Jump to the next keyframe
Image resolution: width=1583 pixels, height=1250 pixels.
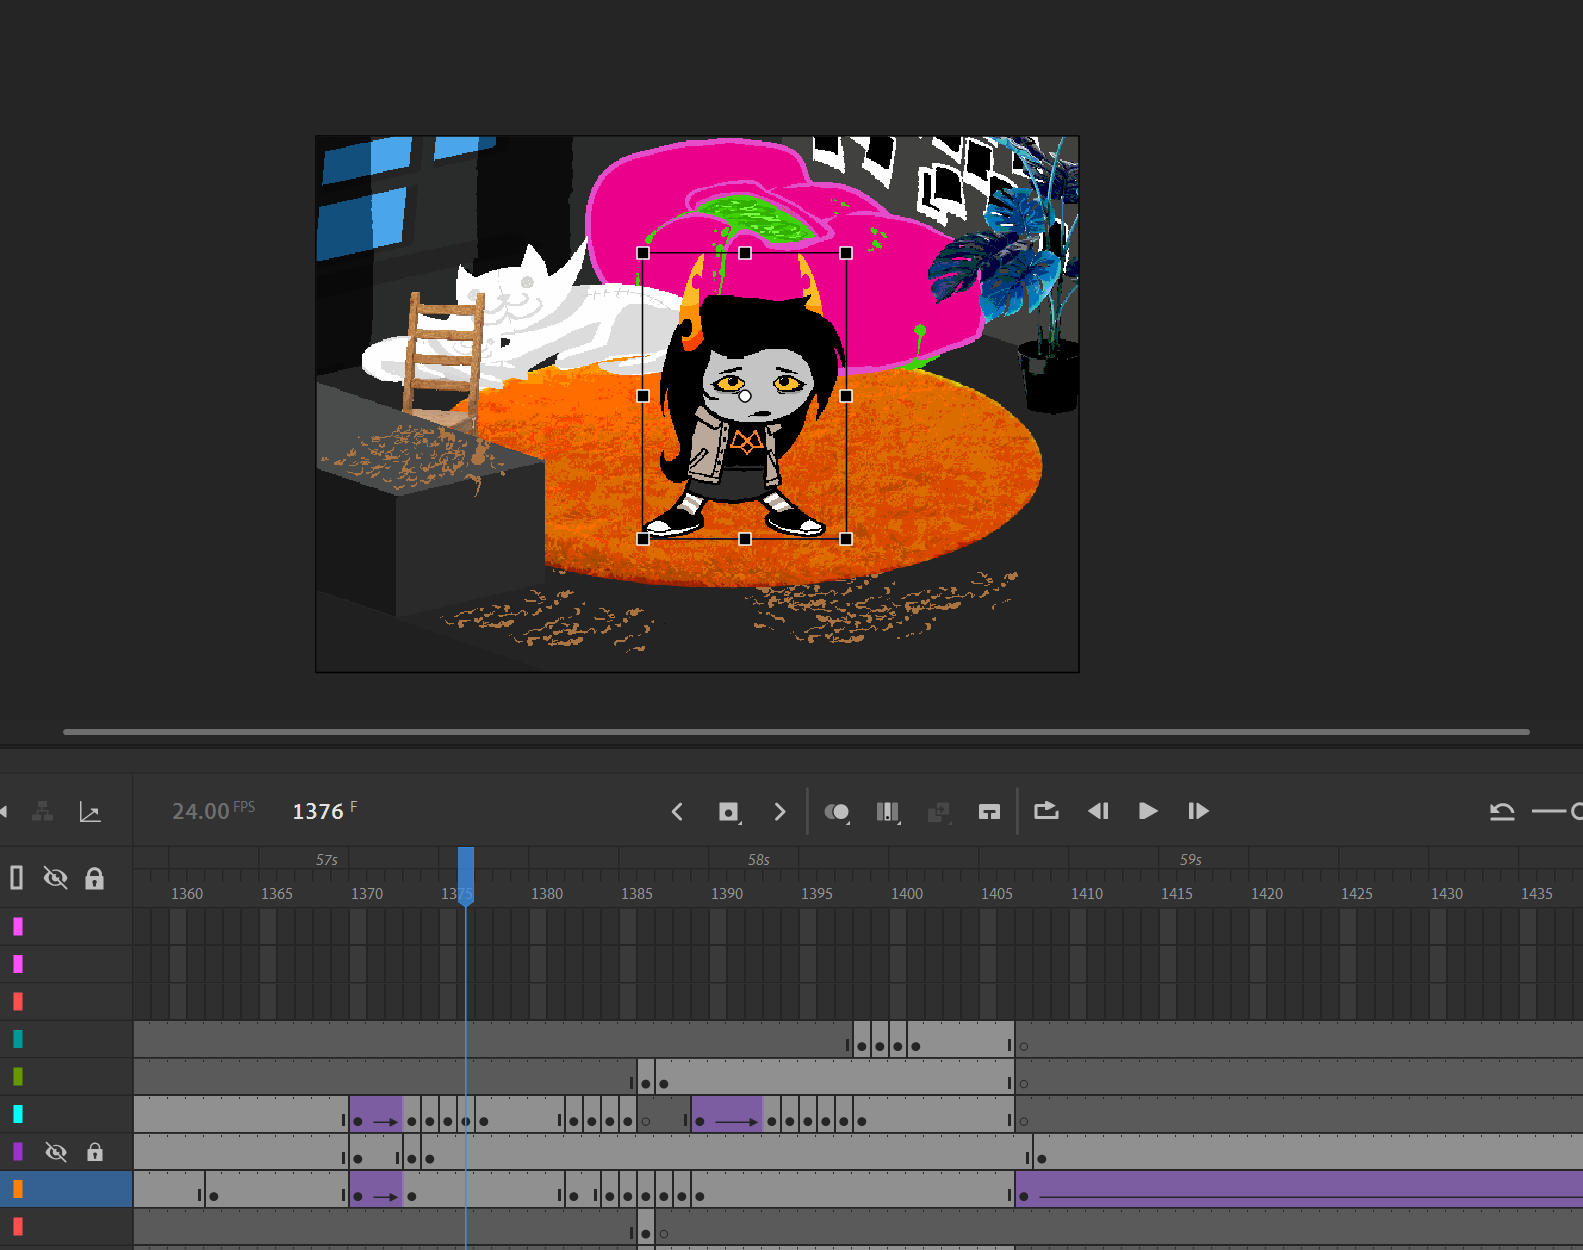pyautogui.click(x=780, y=812)
